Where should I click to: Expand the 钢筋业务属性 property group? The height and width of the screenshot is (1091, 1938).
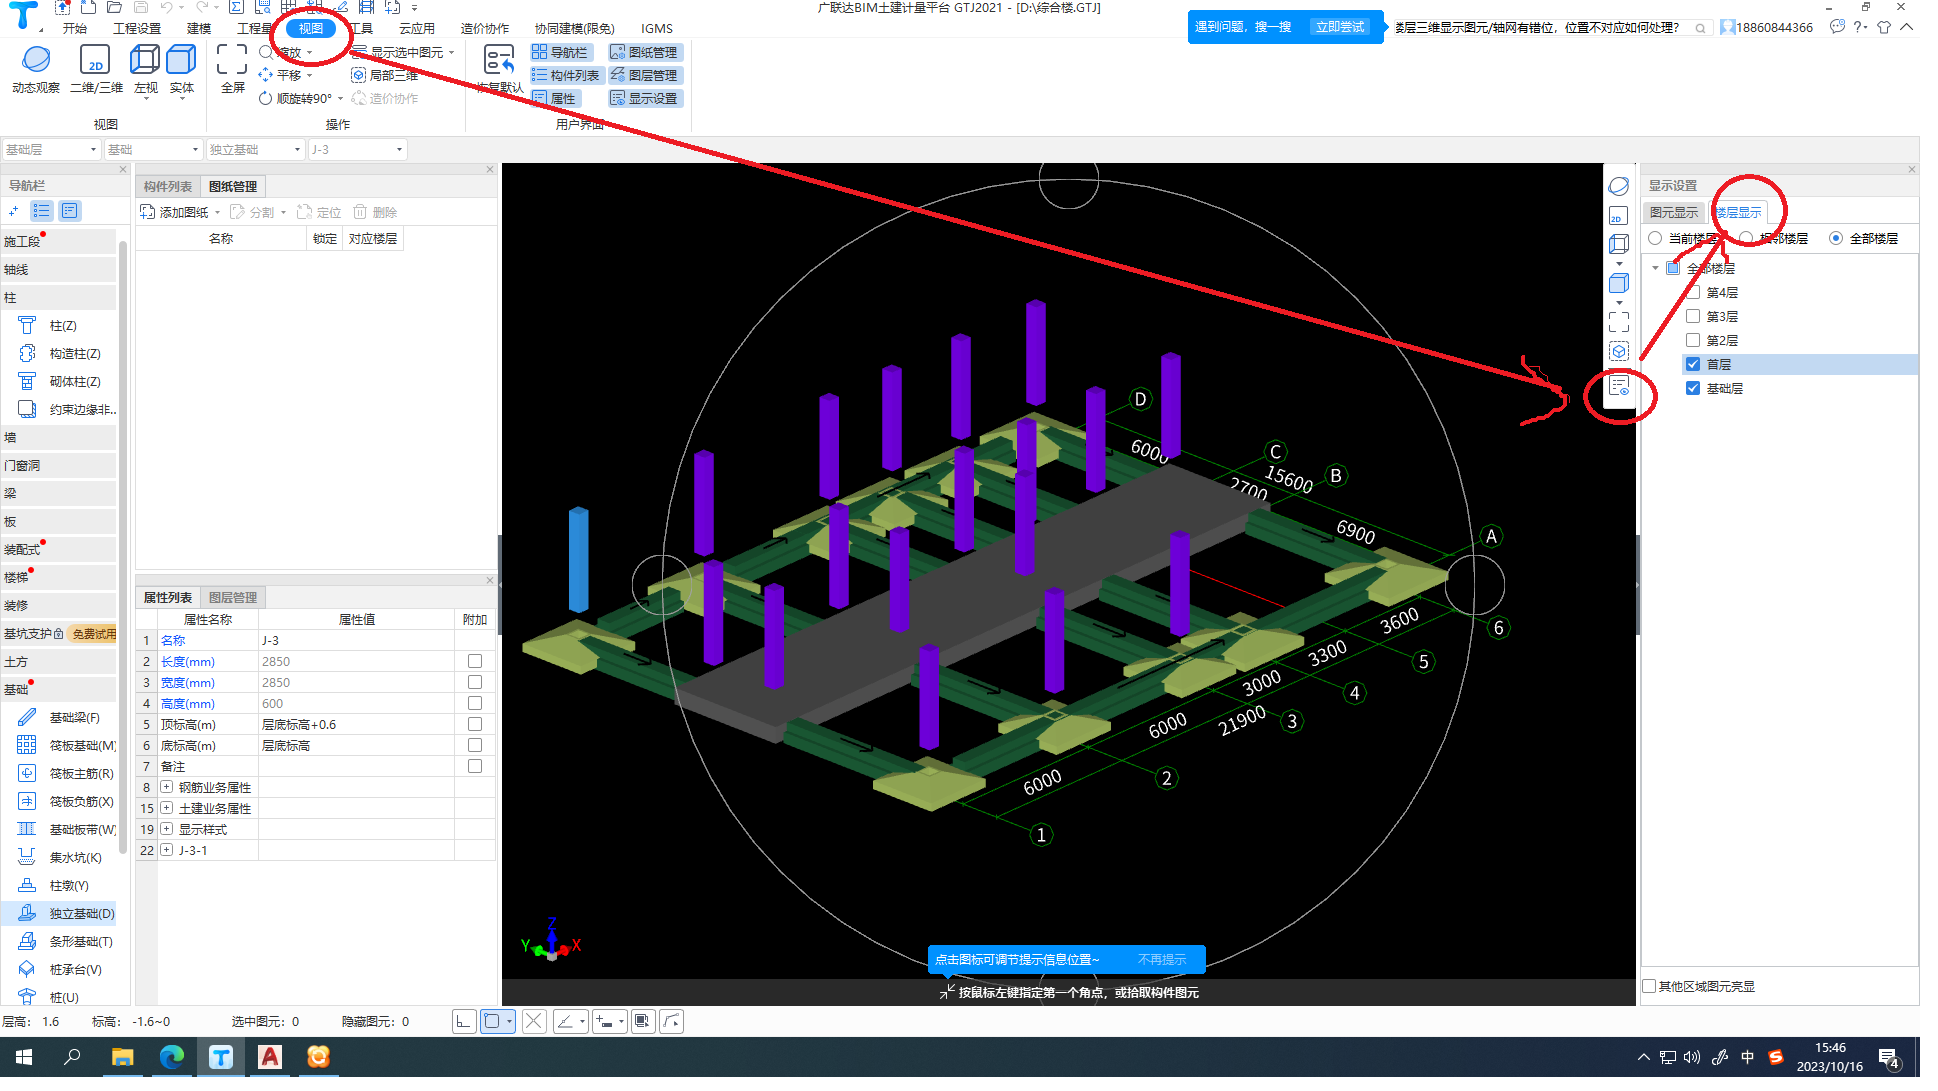(x=167, y=787)
